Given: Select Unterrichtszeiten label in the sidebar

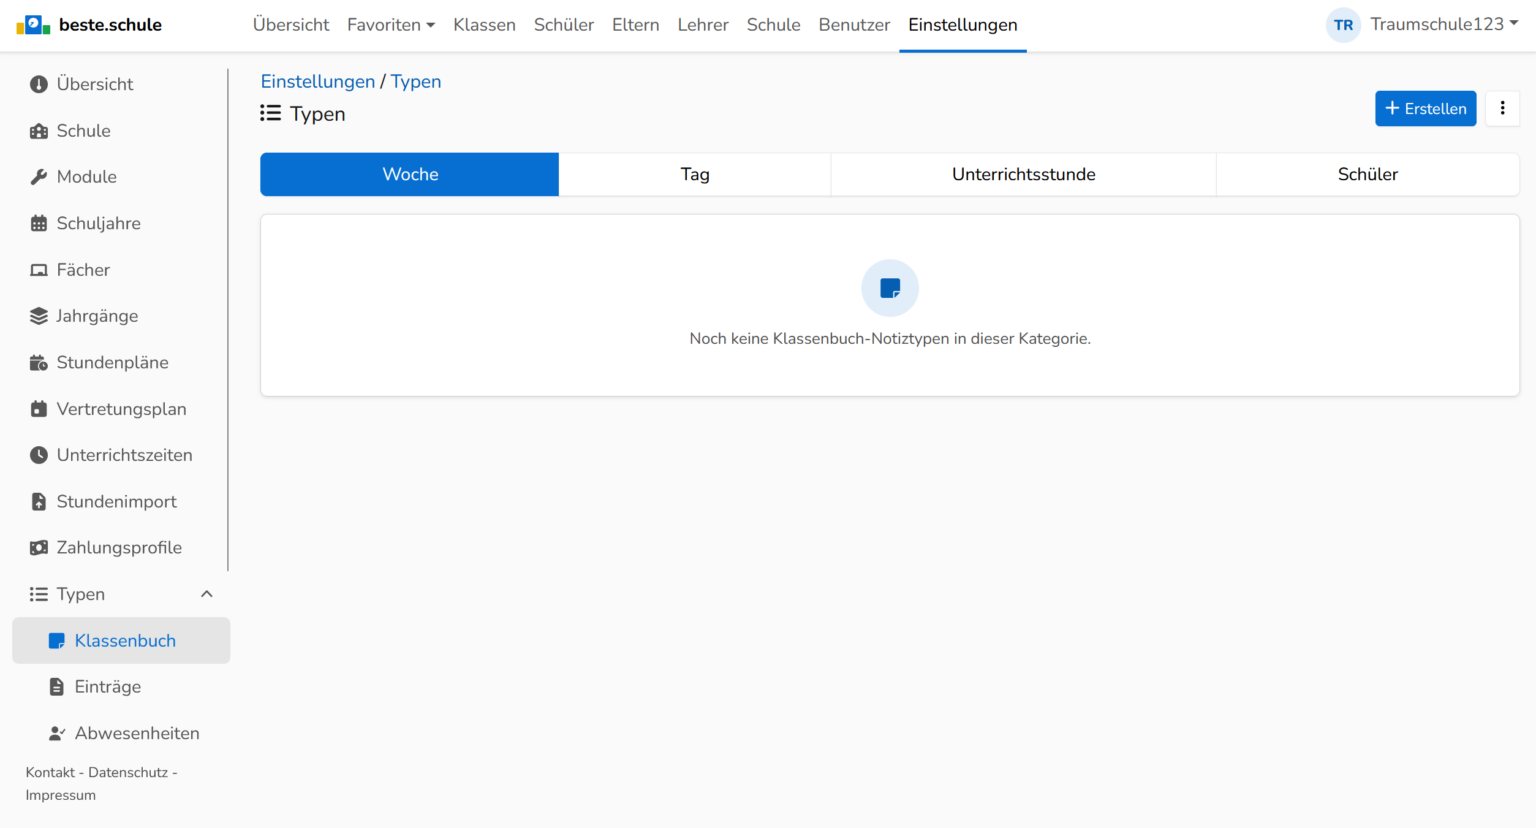Looking at the screenshot, I should pos(125,455).
